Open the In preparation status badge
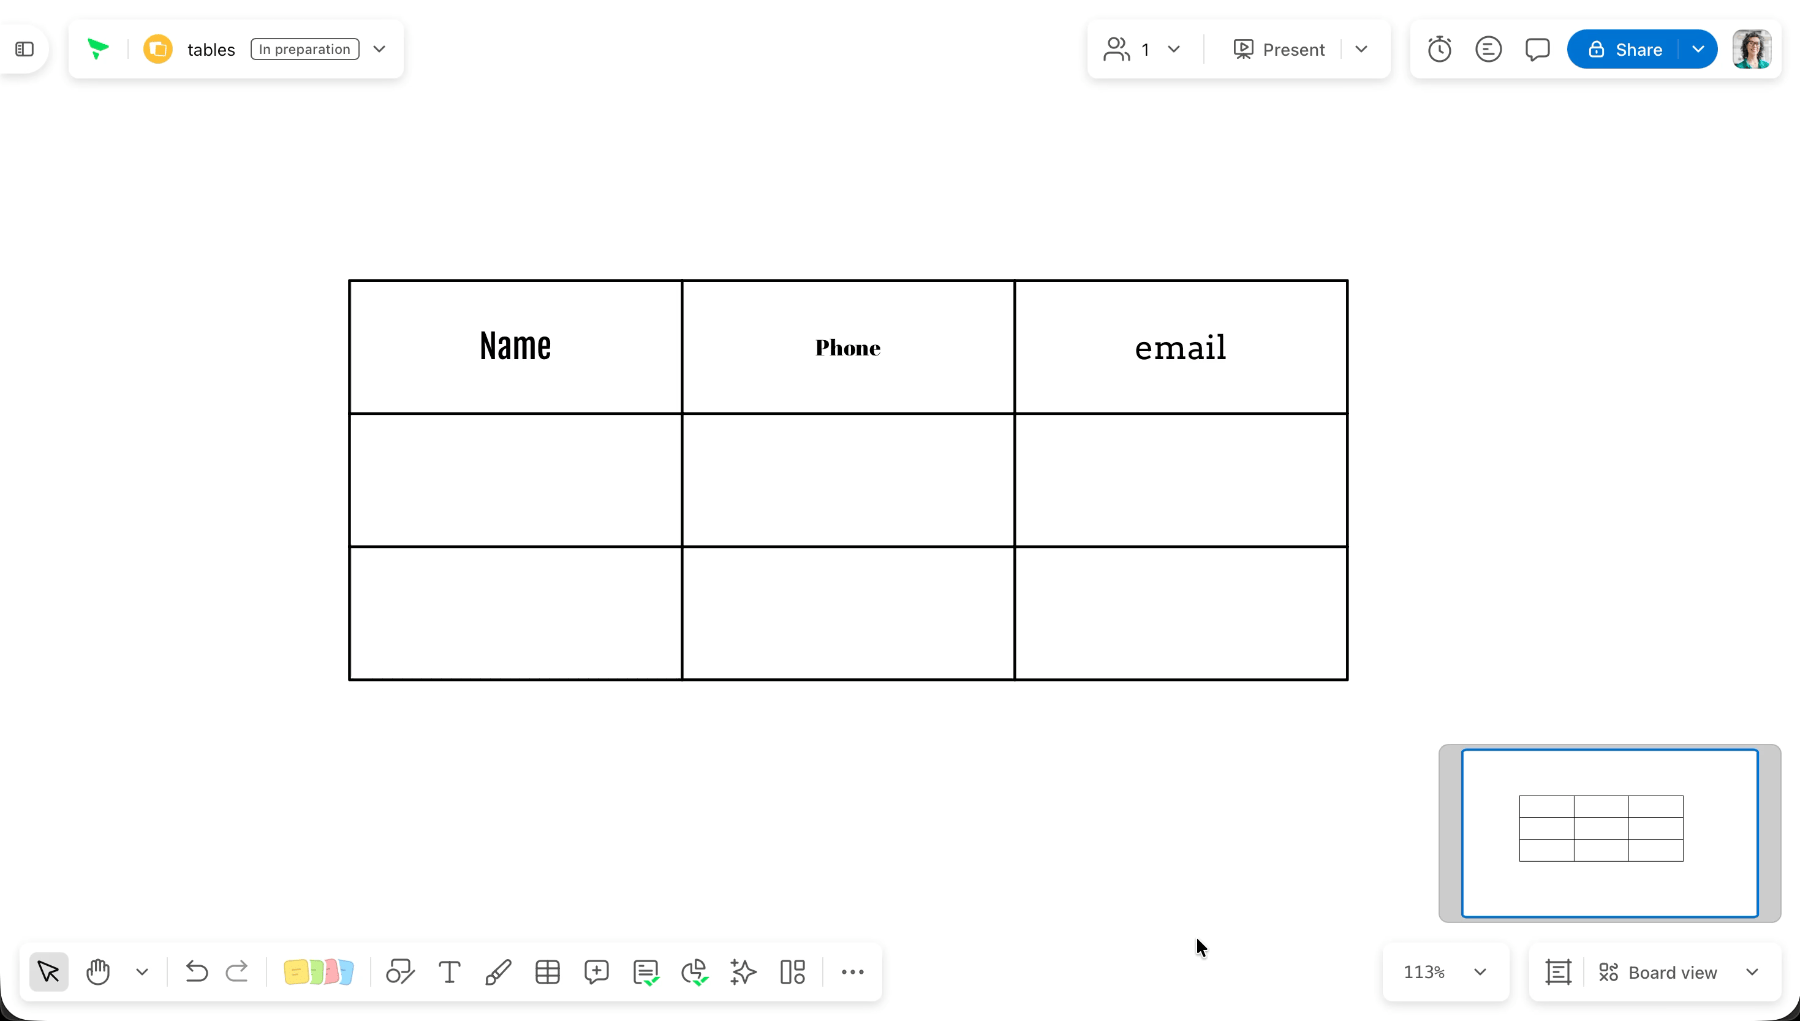This screenshot has height=1021, width=1800. click(x=305, y=49)
